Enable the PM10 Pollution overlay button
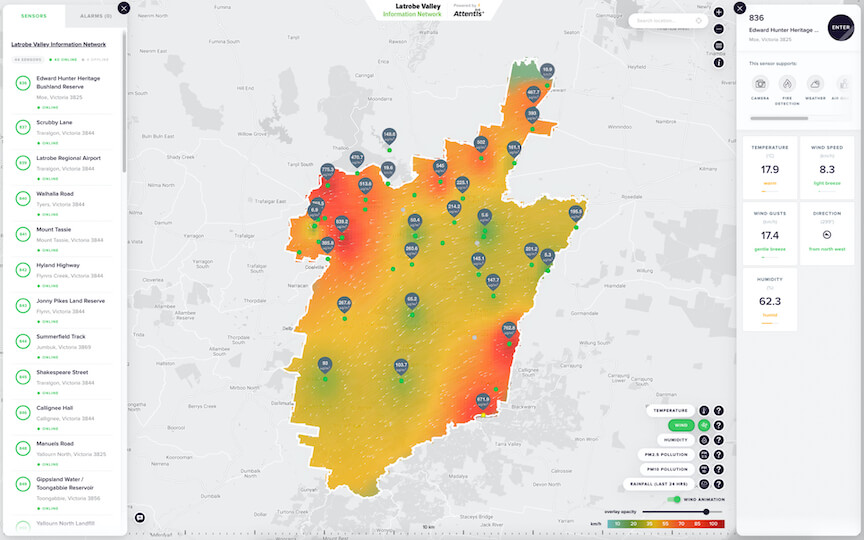 pos(667,469)
